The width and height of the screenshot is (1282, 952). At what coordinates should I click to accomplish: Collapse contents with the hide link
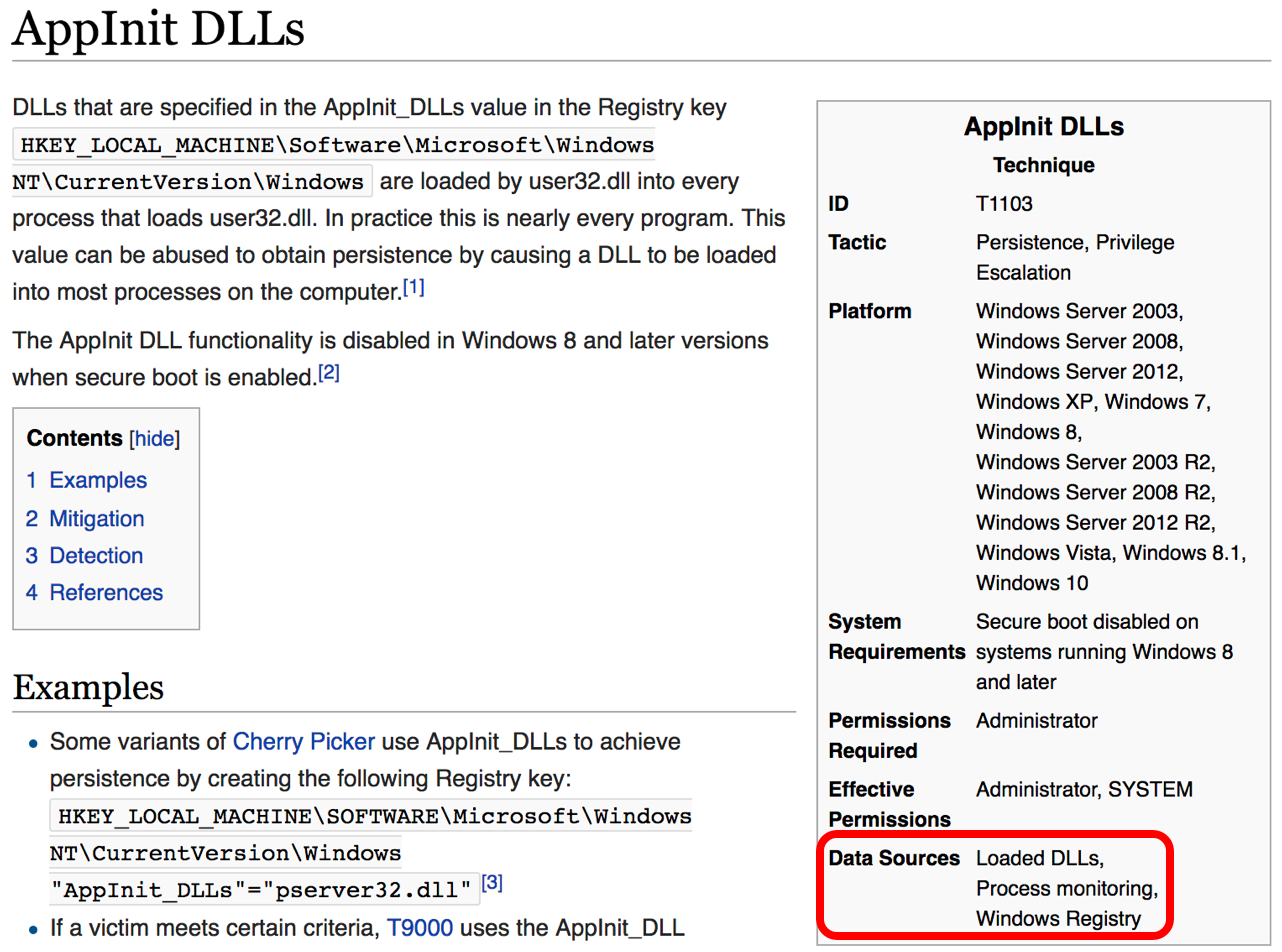(x=154, y=439)
